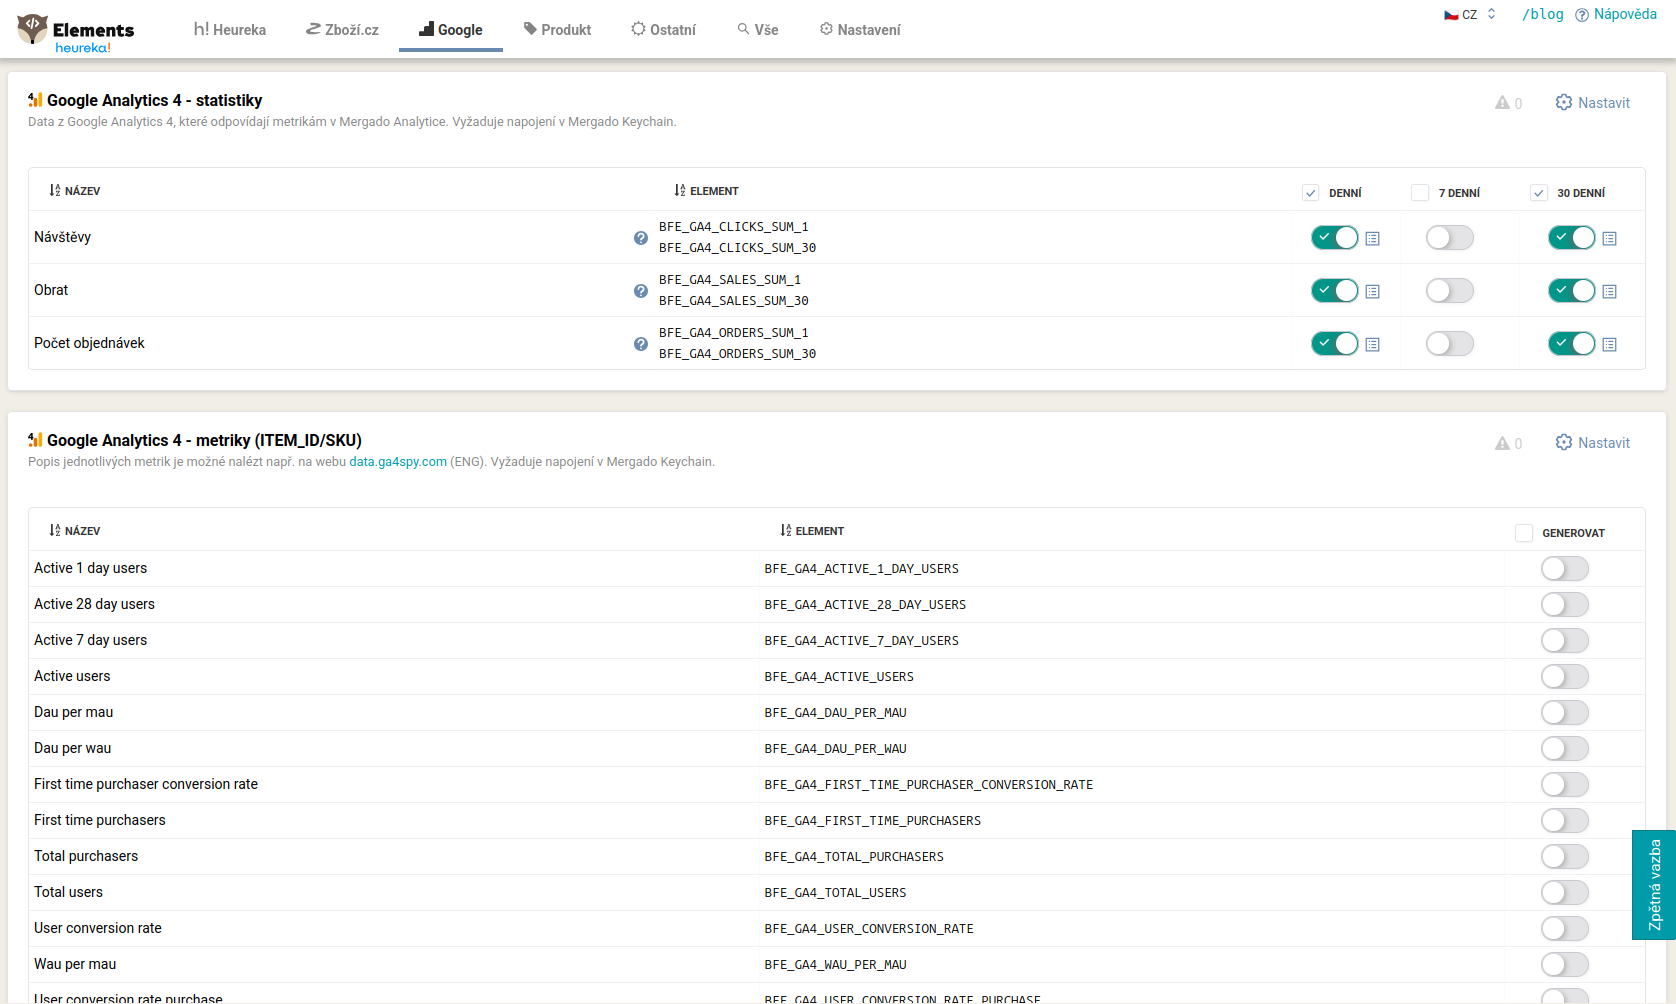Click warning triangle in statistiky header
This screenshot has width=1676, height=1004.
(1502, 103)
